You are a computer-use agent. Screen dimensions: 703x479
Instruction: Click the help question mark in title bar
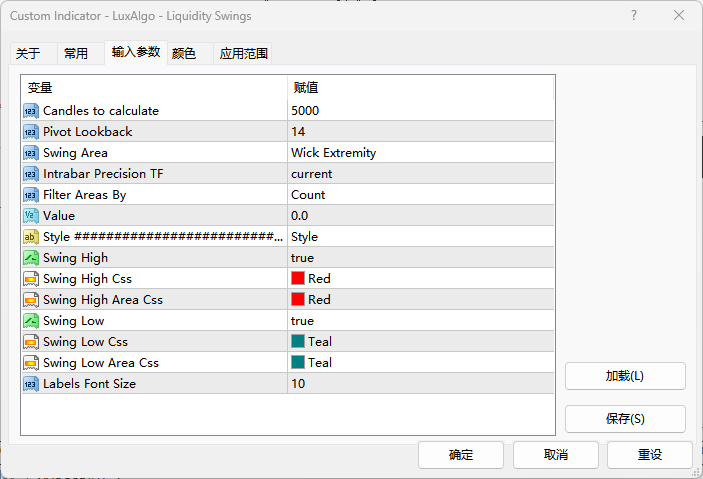pos(634,16)
